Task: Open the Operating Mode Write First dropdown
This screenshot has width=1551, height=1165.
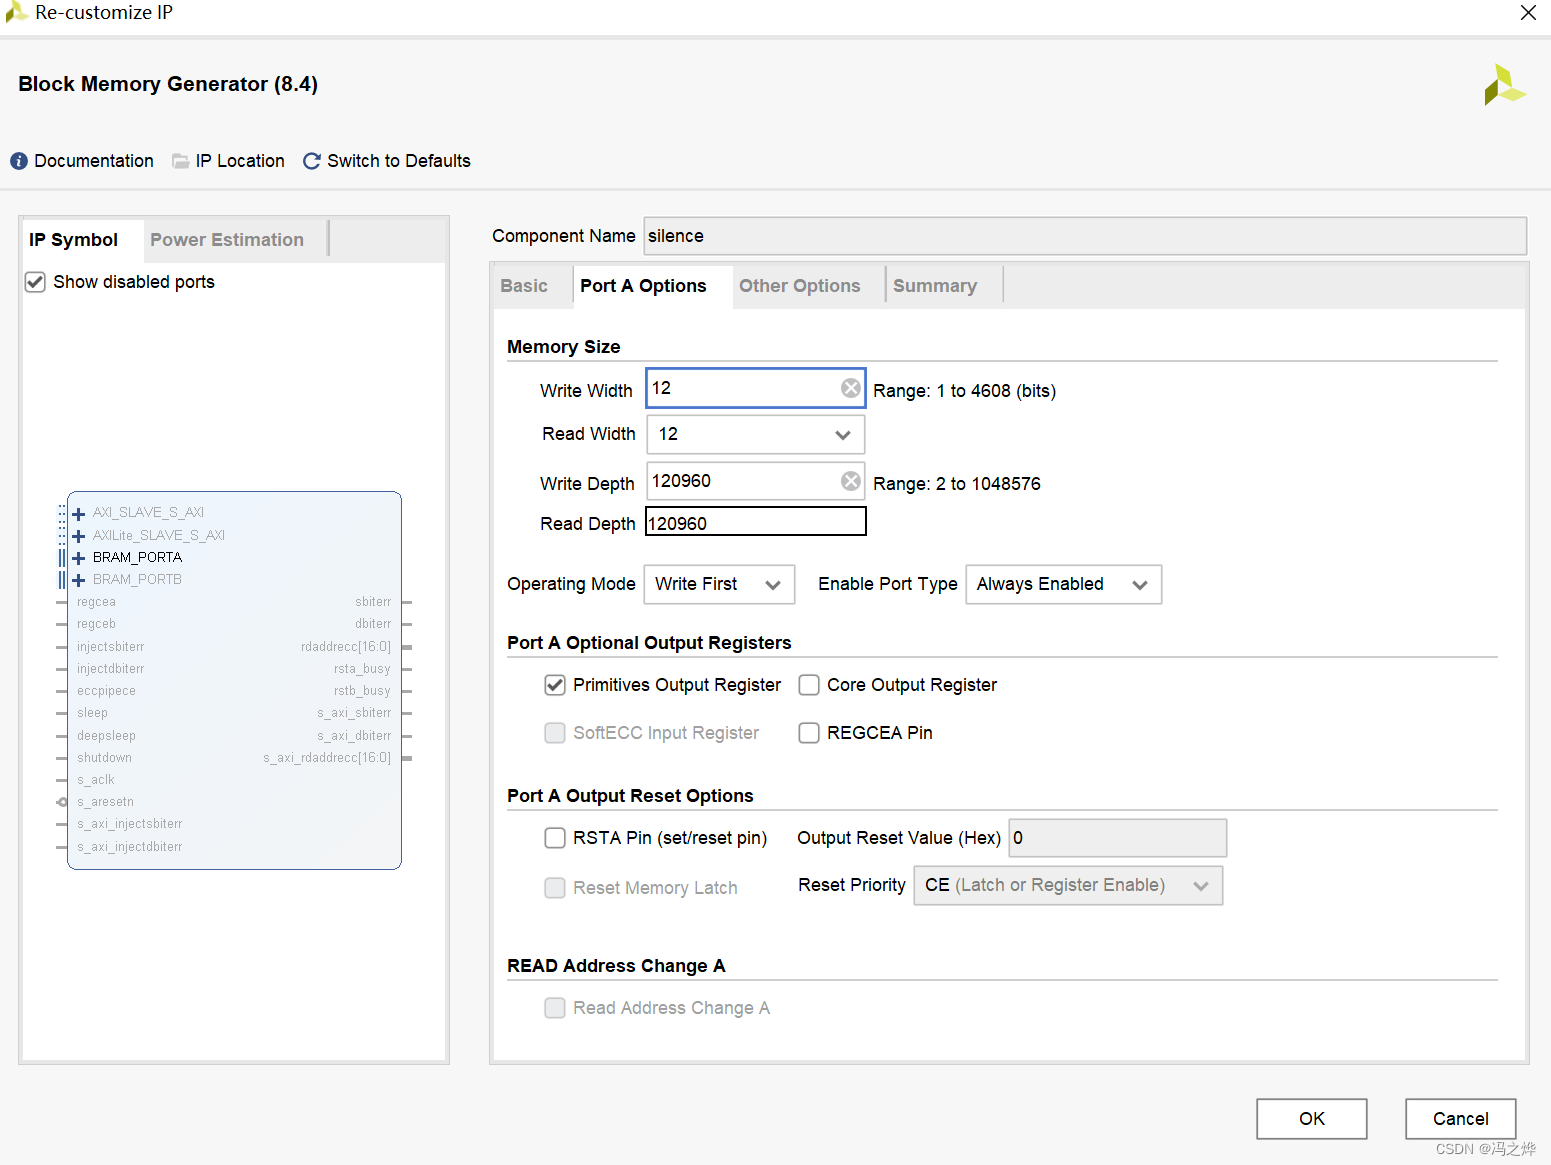Action: click(x=719, y=584)
